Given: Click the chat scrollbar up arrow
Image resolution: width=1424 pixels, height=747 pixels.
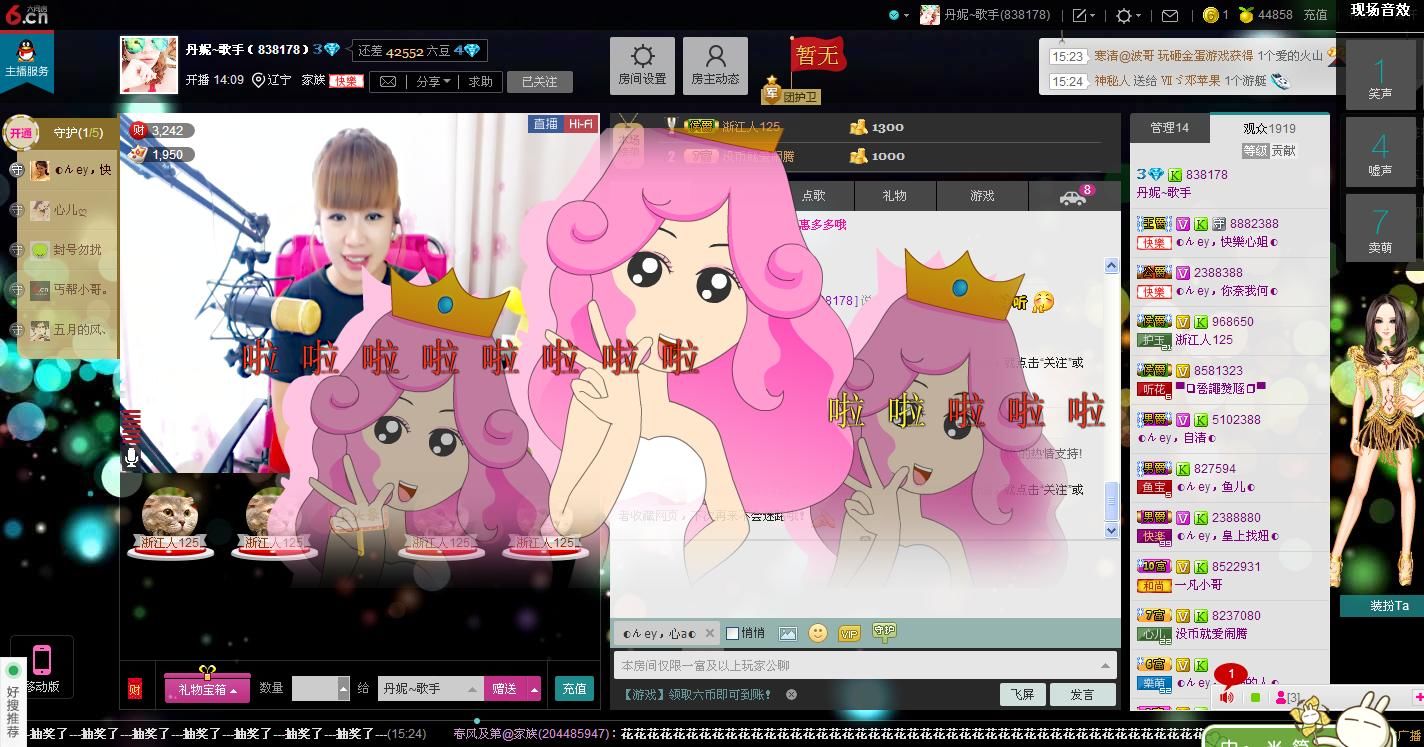Looking at the screenshot, I should pyautogui.click(x=1111, y=265).
